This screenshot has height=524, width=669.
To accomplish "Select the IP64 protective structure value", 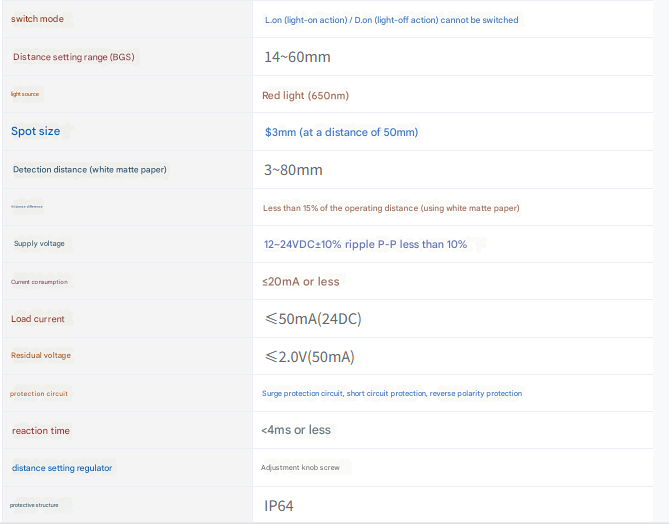I will tap(279, 506).
